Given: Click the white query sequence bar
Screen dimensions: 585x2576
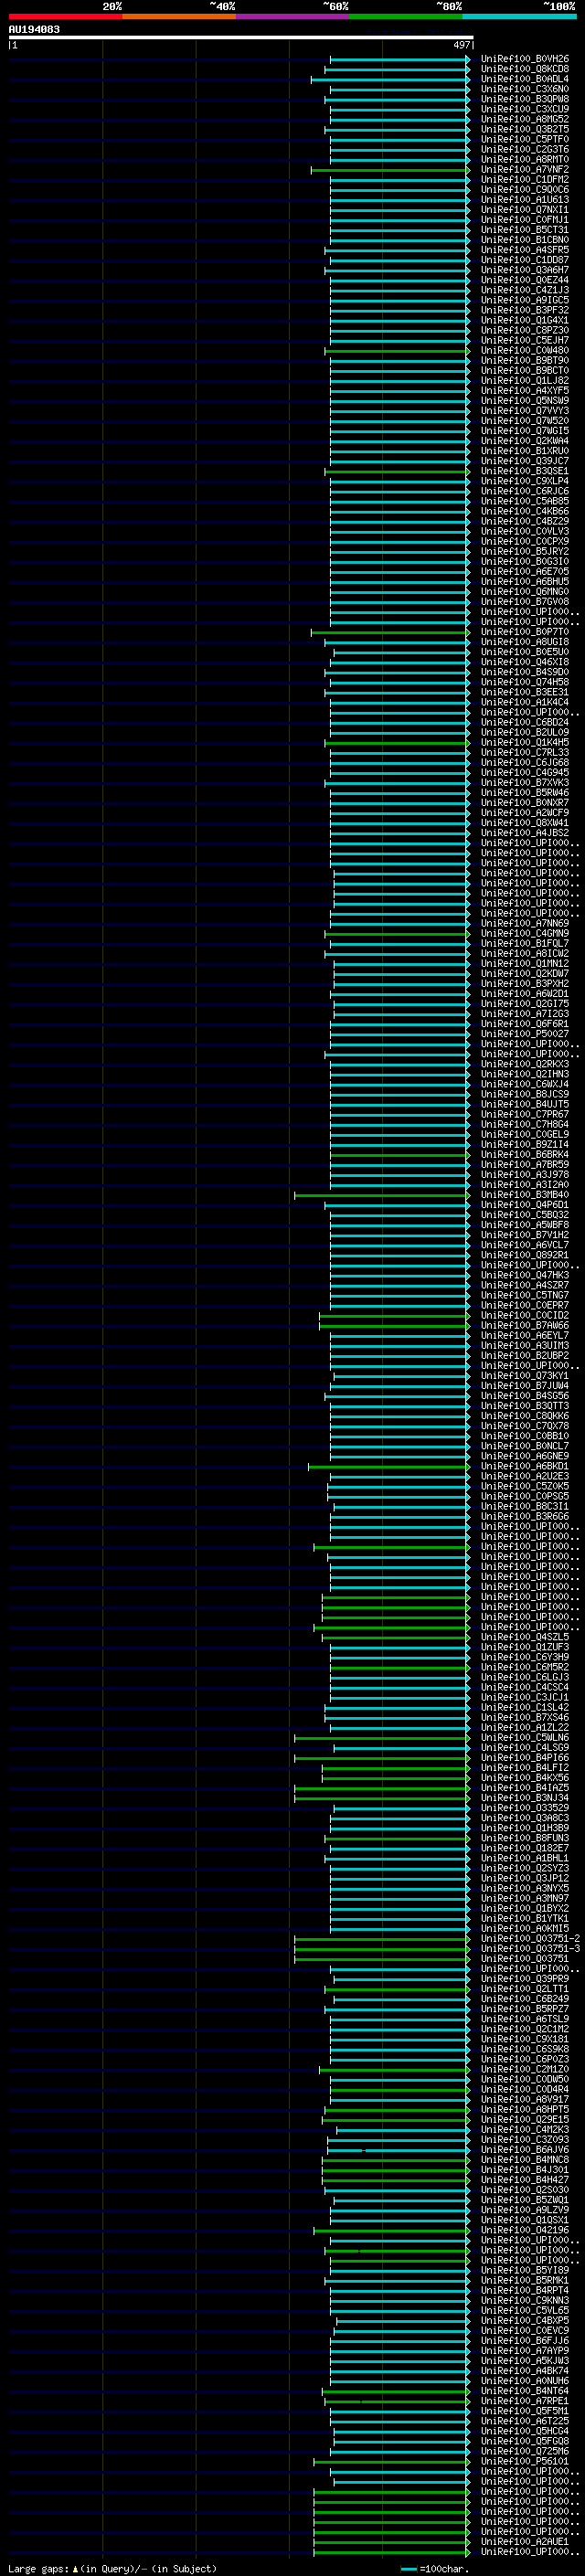Looking at the screenshot, I should click(x=241, y=37).
